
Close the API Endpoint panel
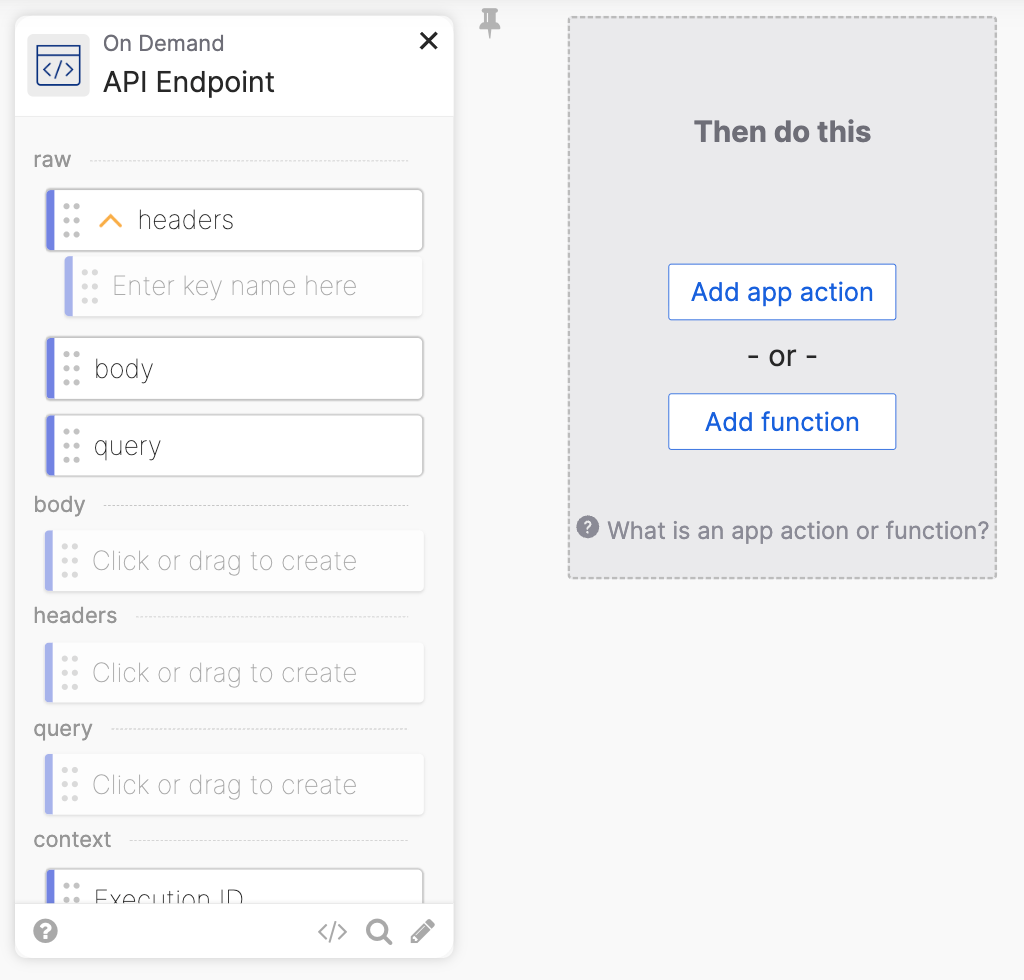428,41
